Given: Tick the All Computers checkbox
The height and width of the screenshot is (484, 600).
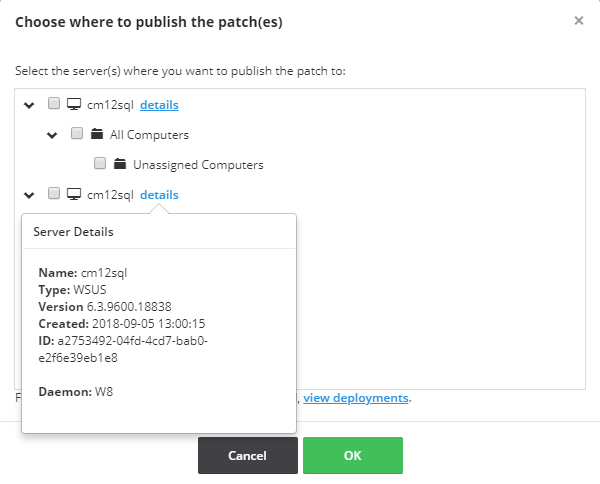Looking at the screenshot, I should coord(77,134).
